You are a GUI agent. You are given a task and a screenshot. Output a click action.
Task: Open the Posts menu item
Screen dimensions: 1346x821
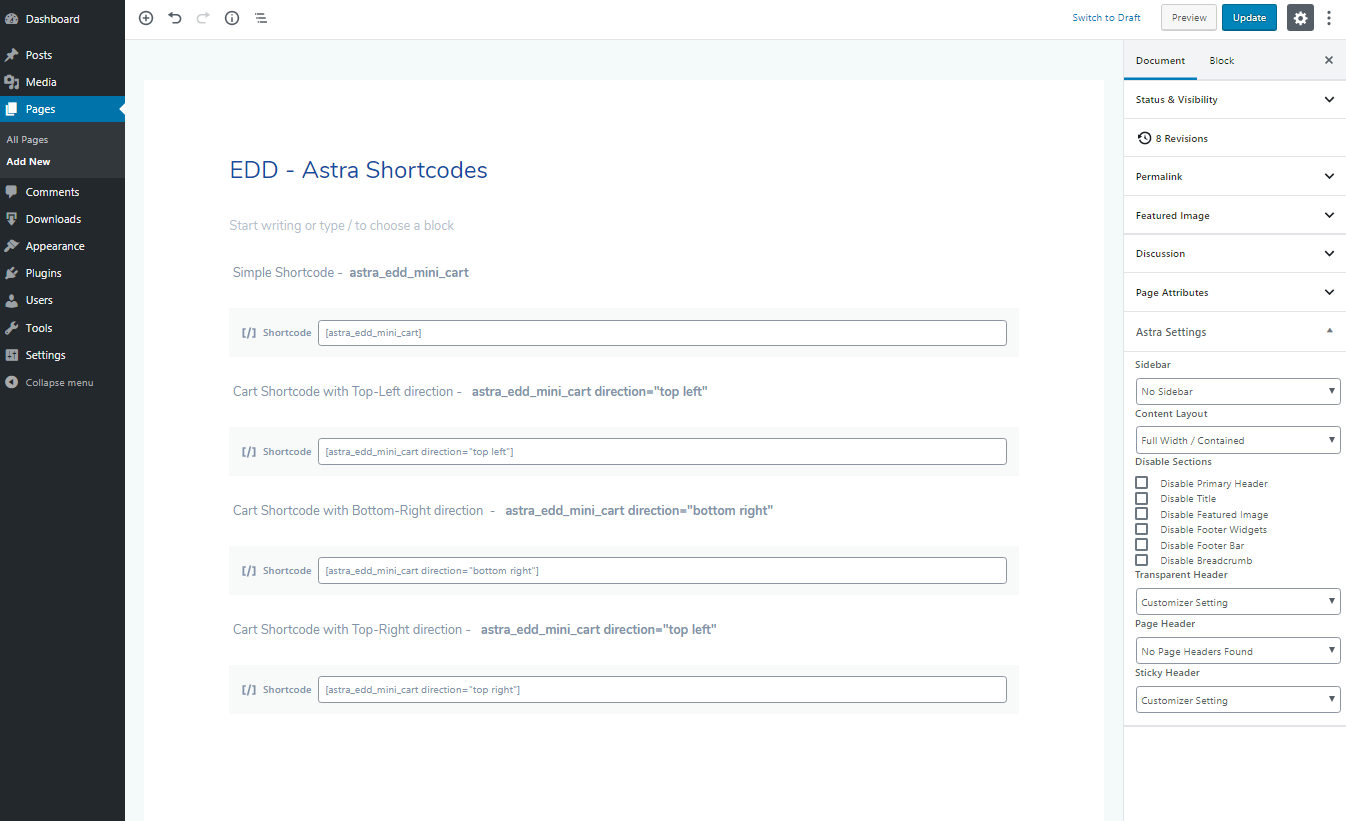[62, 55]
